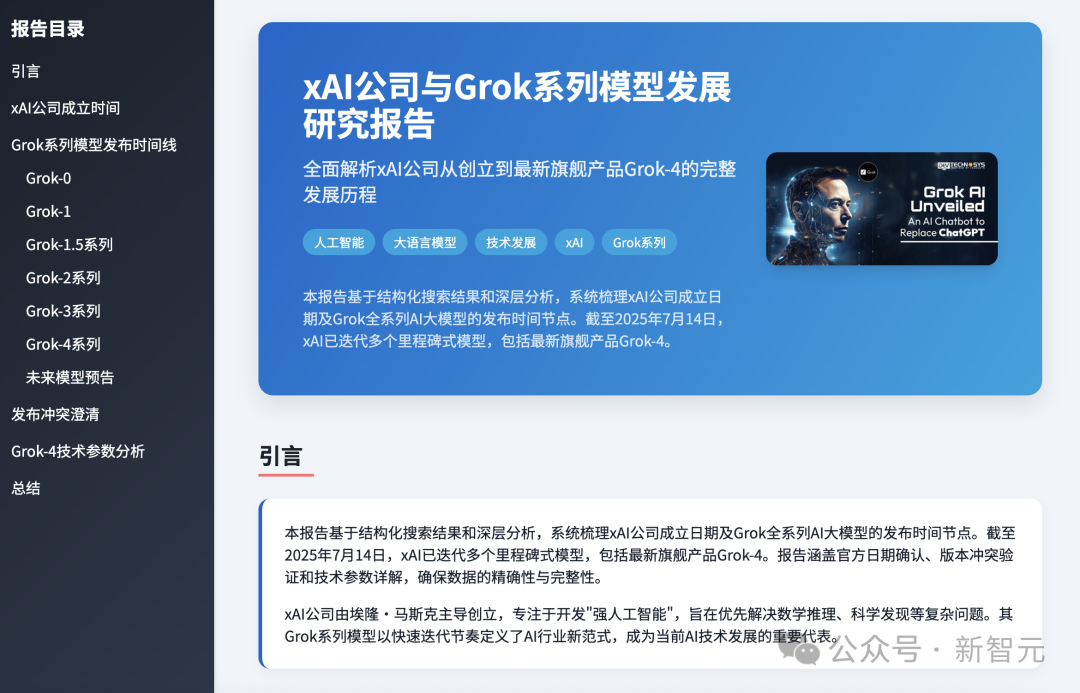Image resolution: width=1080 pixels, height=693 pixels.
Task: Select Grok-0 in the report outline
Action: pyautogui.click(x=48, y=178)
